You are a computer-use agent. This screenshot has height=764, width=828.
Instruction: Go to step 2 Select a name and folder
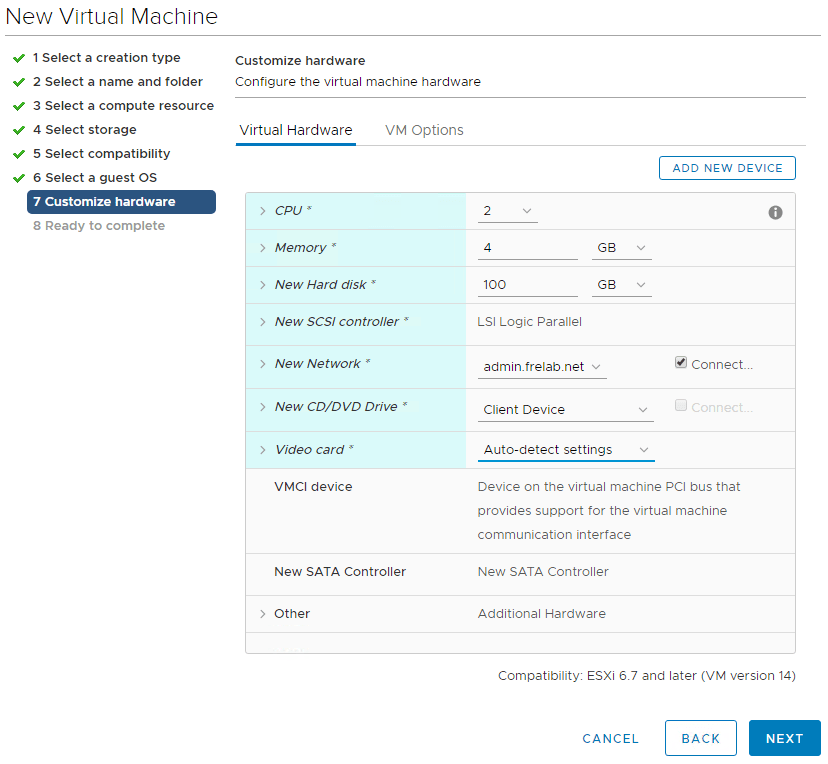(x=118, y=82)
